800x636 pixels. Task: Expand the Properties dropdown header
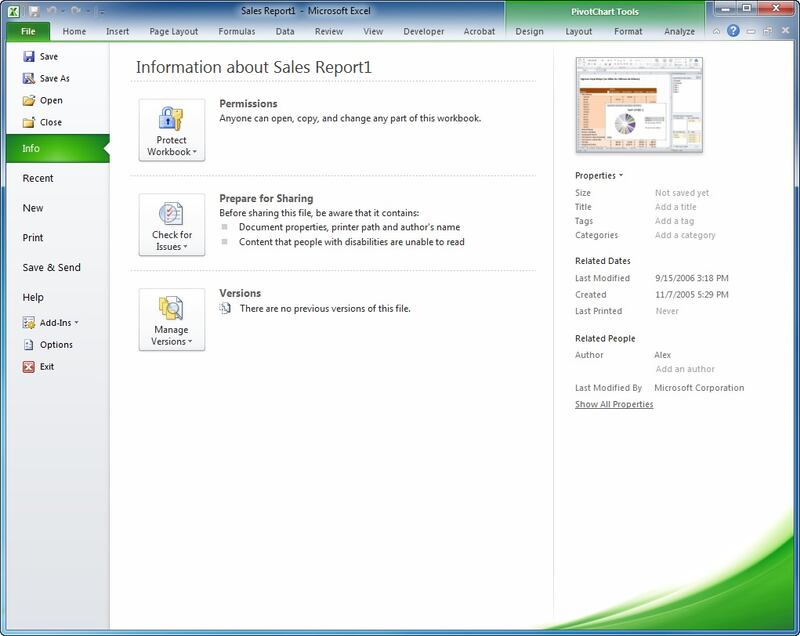pyautogui.click(x=599, y=176)
